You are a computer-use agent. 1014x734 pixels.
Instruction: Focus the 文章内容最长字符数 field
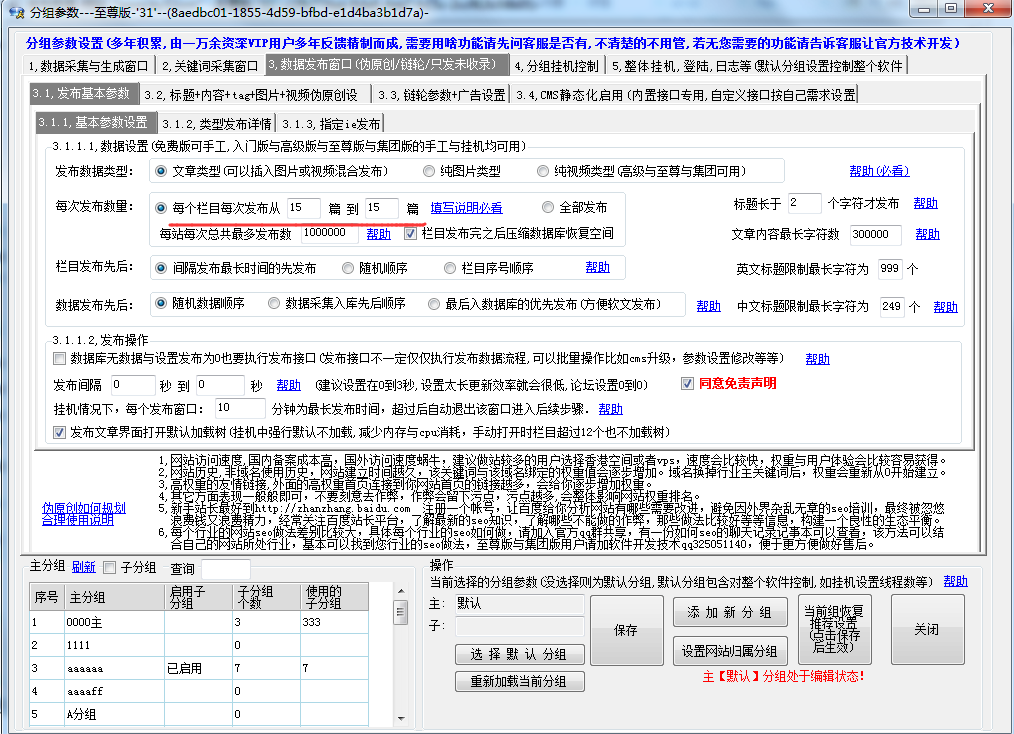coord(876,234)
